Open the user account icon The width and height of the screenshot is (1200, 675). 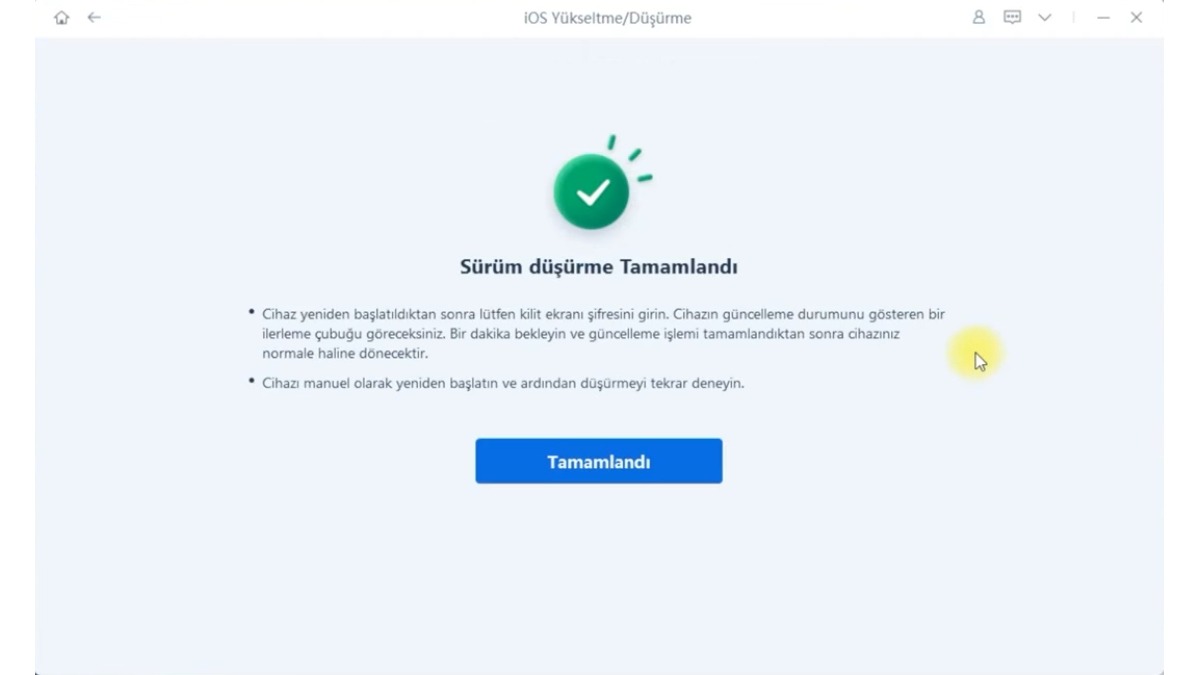click(x=980, y=18)
